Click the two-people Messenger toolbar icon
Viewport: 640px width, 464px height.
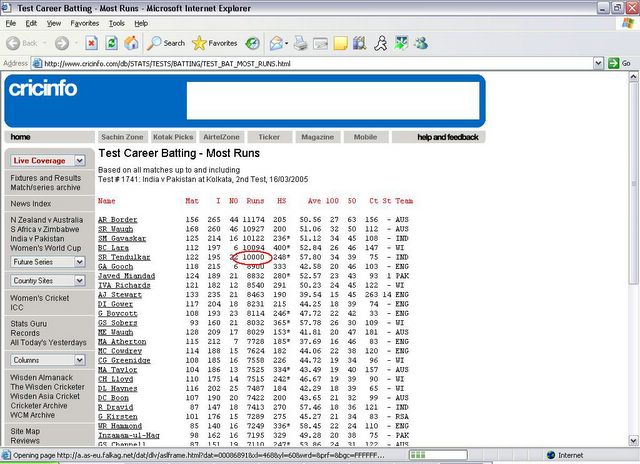pyautogui.click(x=421, y=43)
